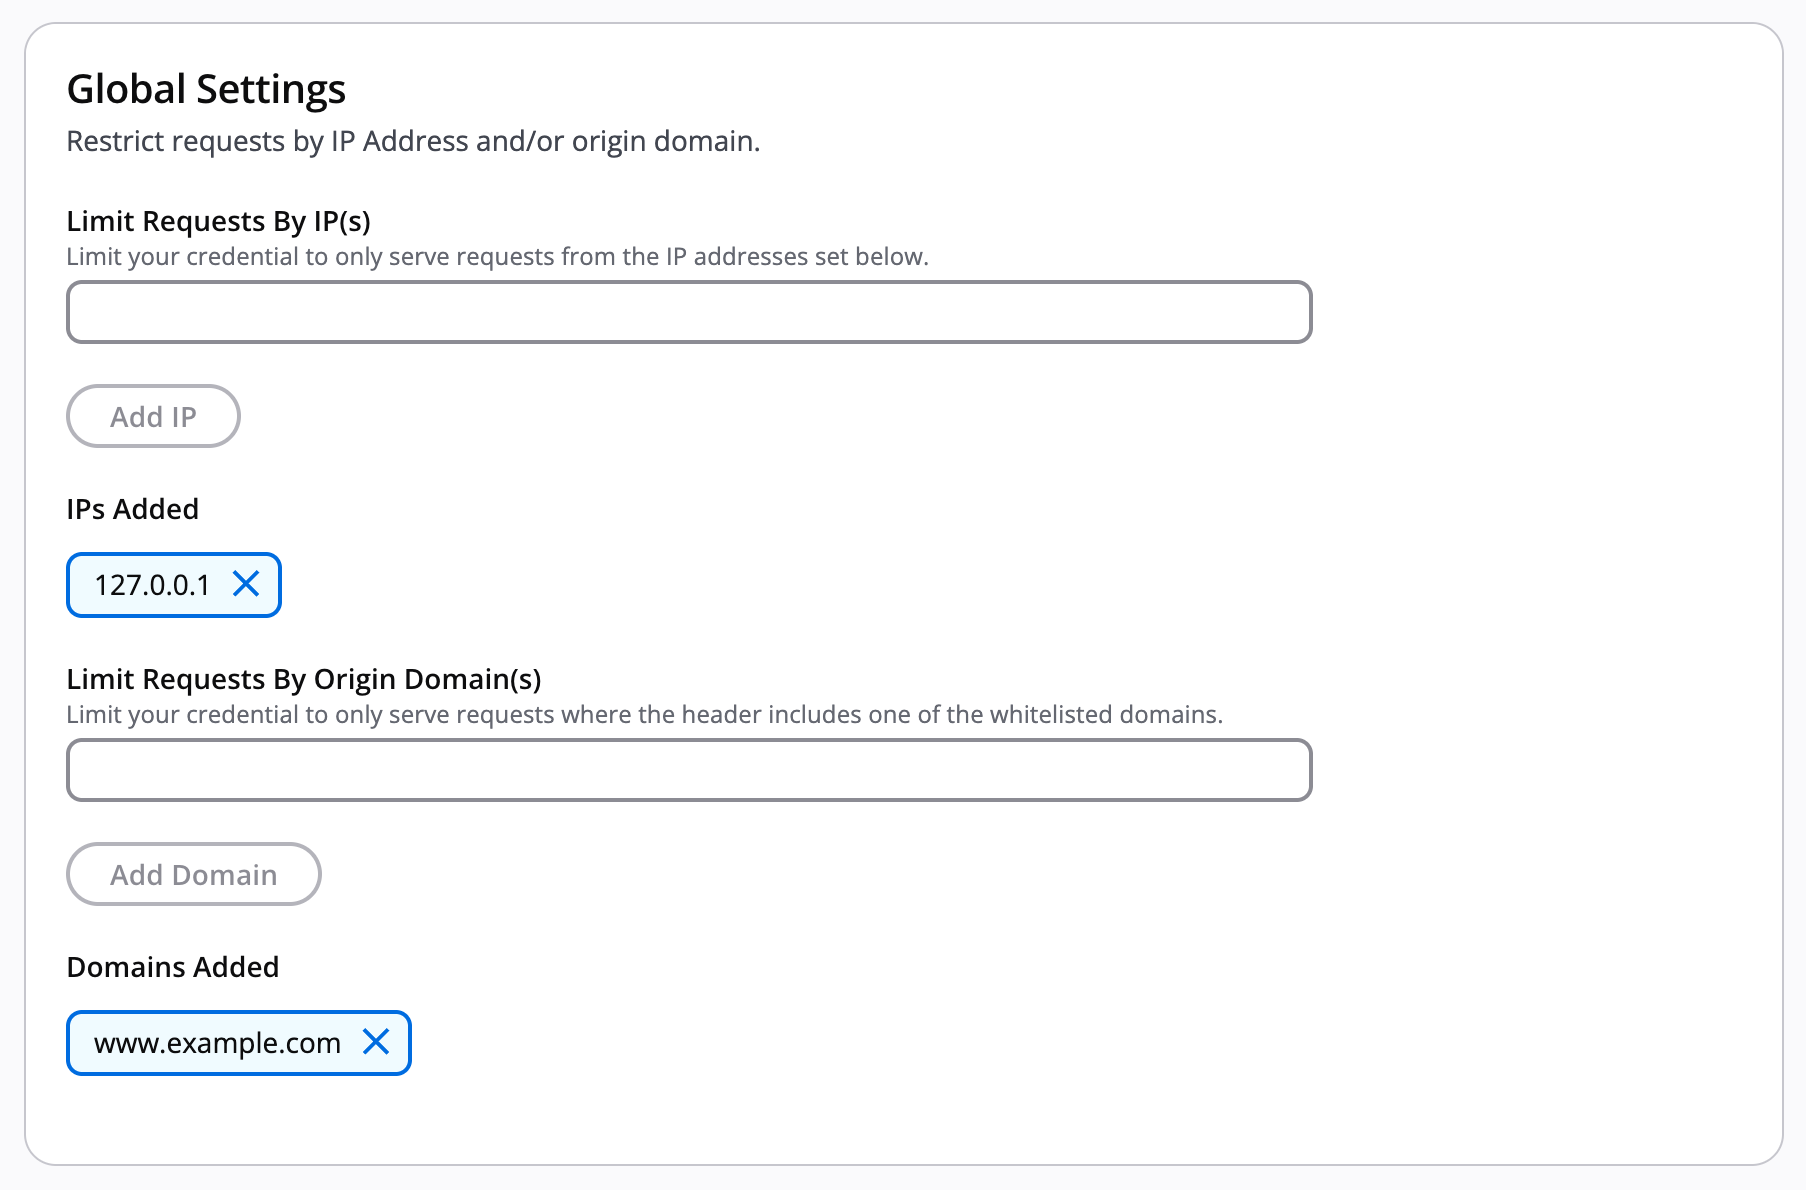Image resolution: width=1806 pixels, height=1190 pixels.
Task: Click the Domains Added section label
Action: (x=172, y=966)
